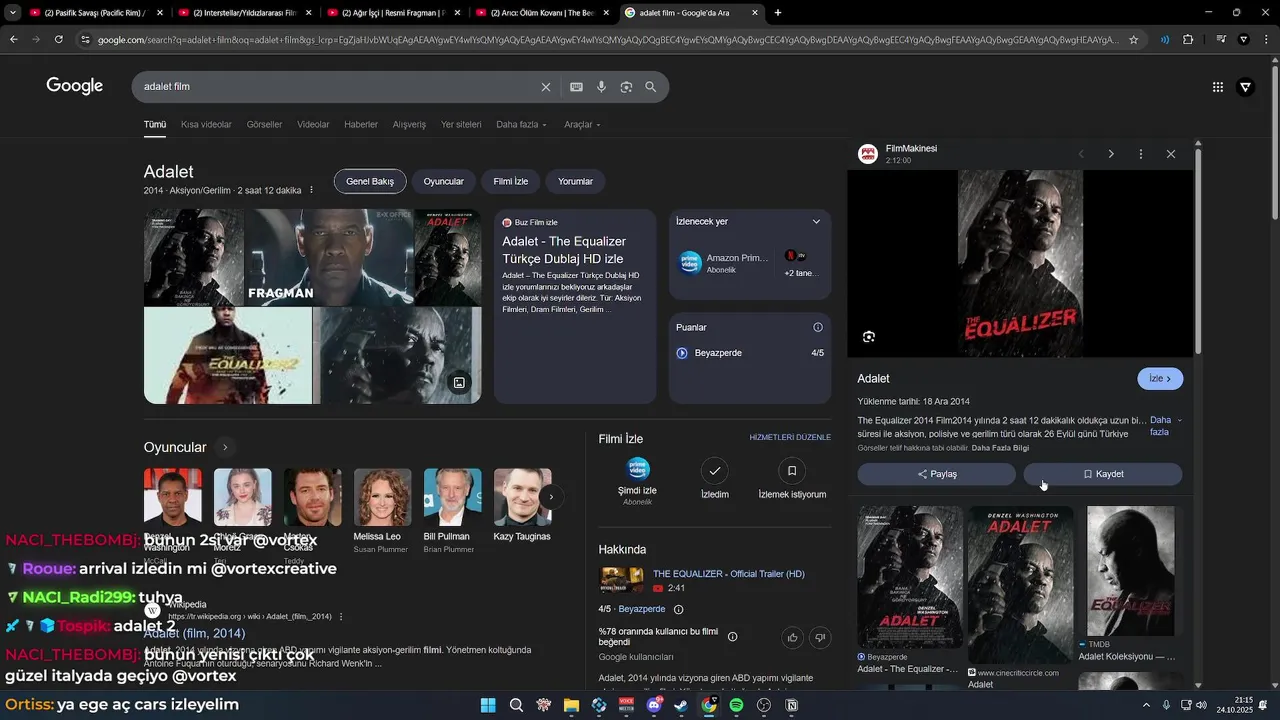Screen dimensions: 1280x720
Task: Open Wikipedia result three-dot menu
Action: pyautogui.click(x=341, y=617)
